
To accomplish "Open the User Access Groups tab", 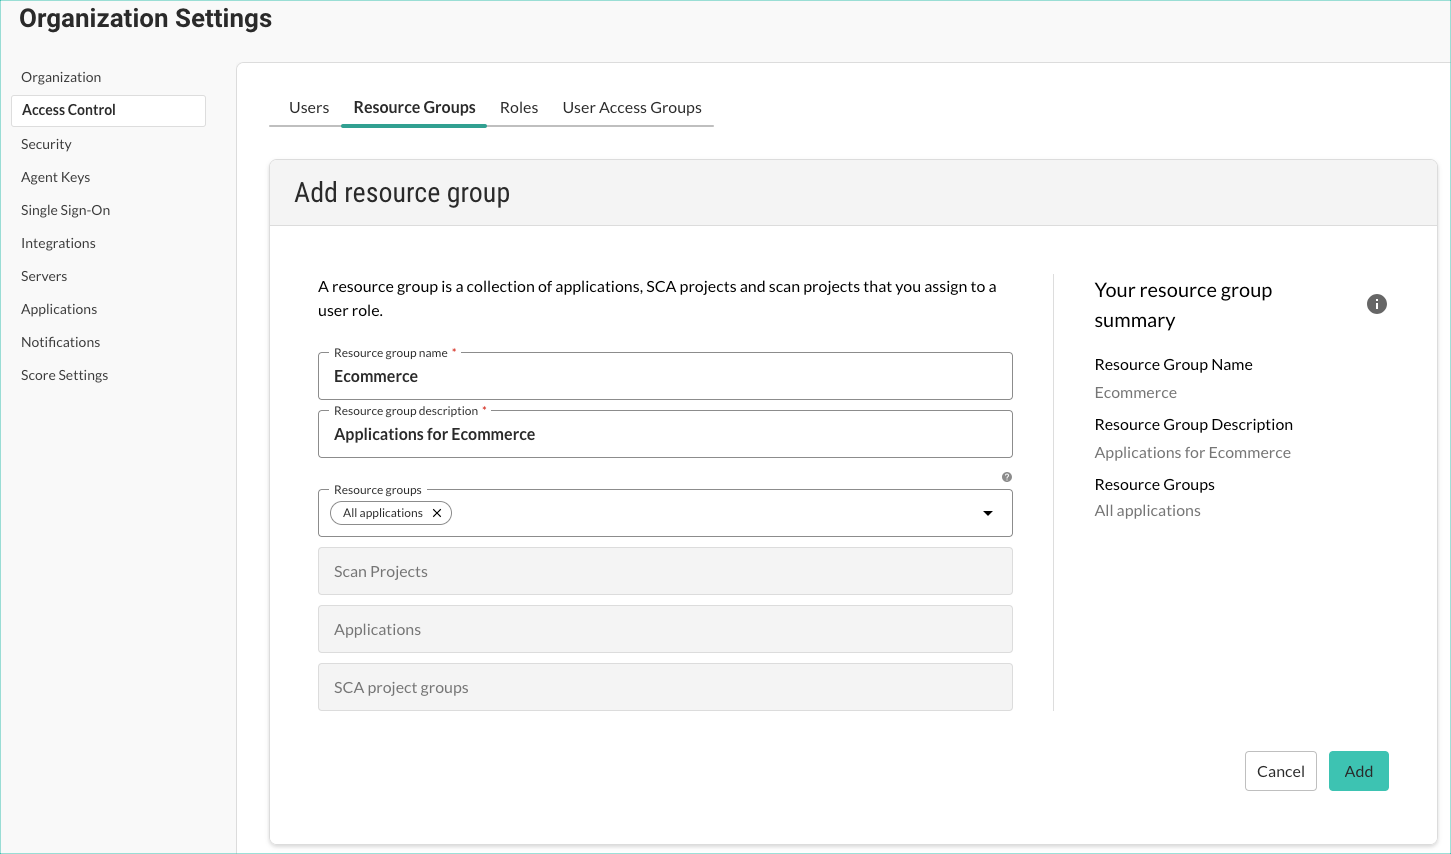I will (x=632, y=107).
